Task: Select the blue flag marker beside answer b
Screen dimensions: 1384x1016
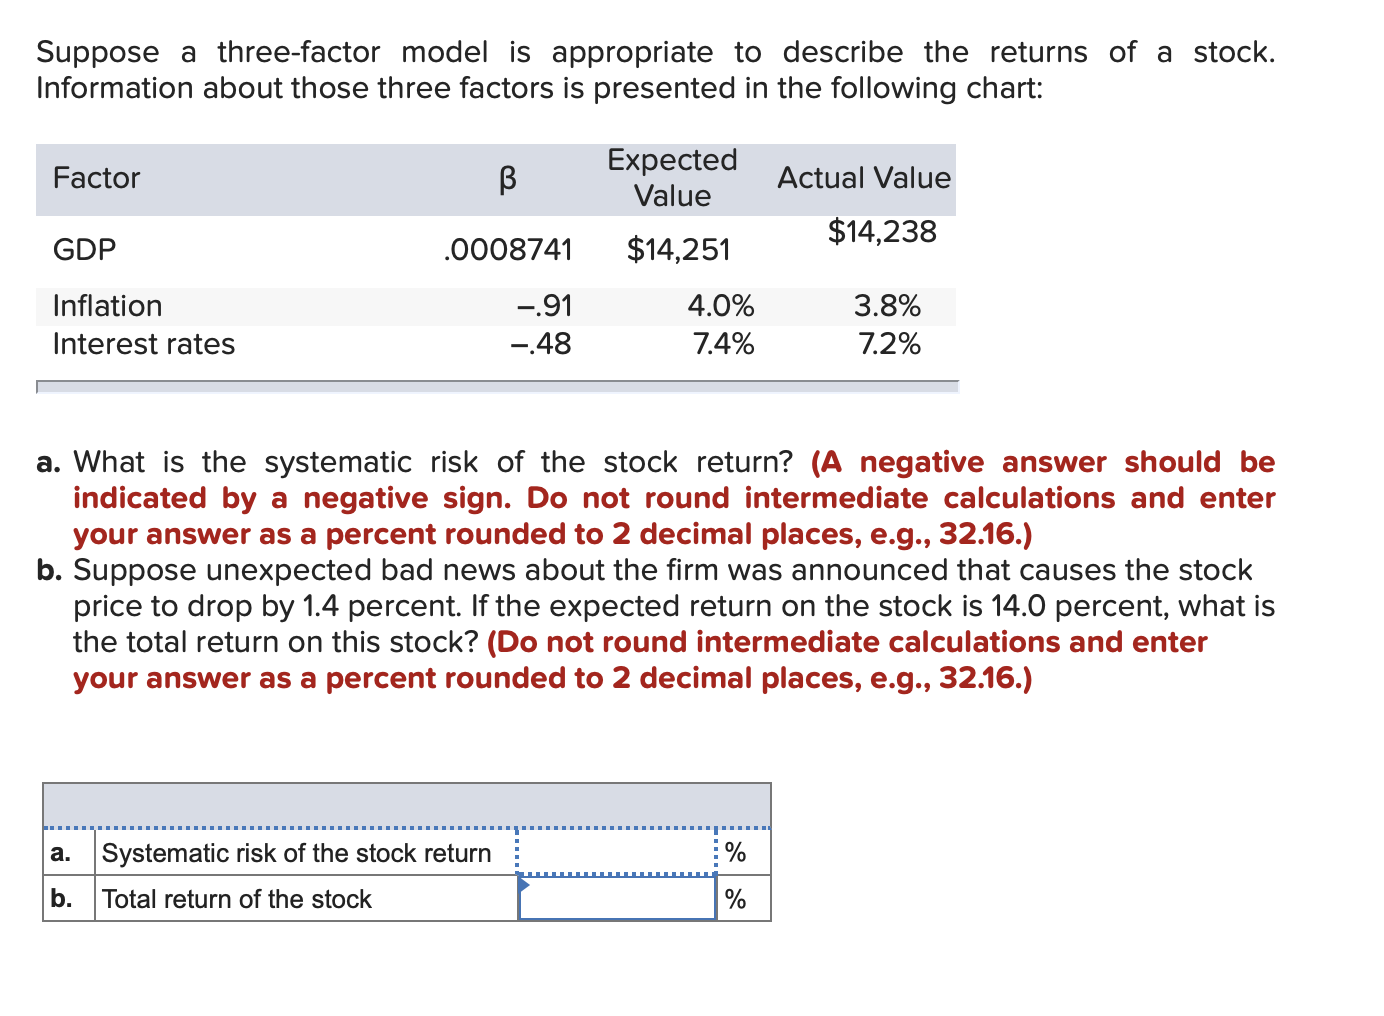Action: (522, 885)
